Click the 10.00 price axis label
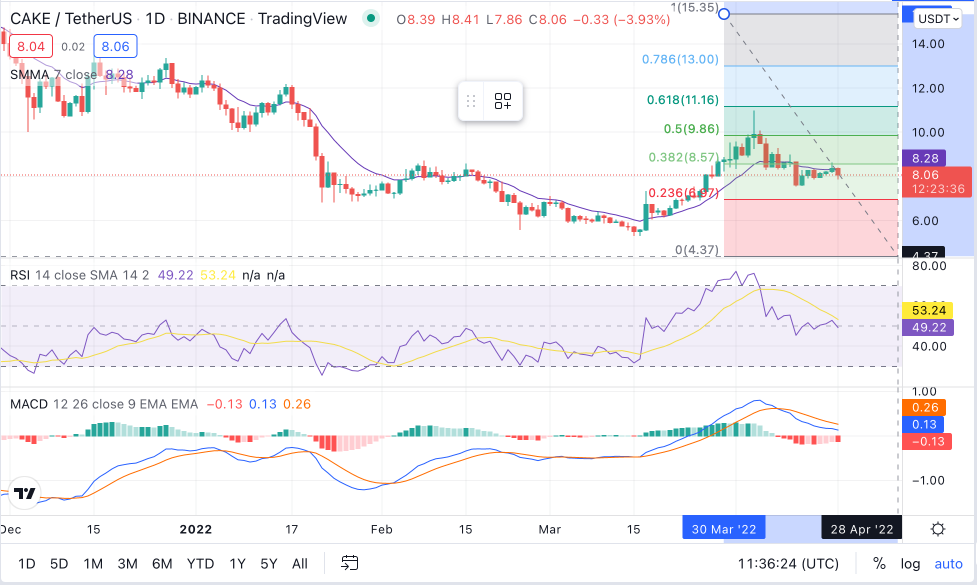The width and height of the screenshot is (977, 585). coord(928,133)
